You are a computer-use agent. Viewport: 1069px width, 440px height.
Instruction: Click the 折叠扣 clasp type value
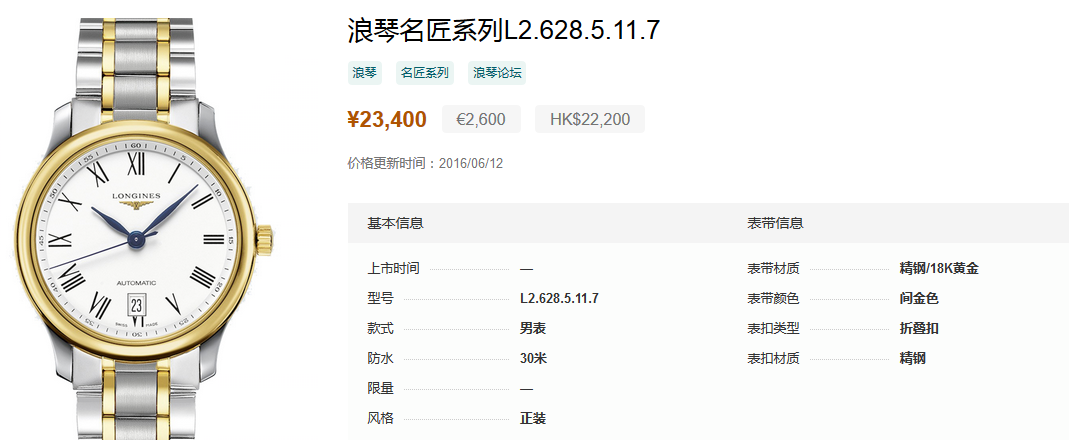point(919,329)
